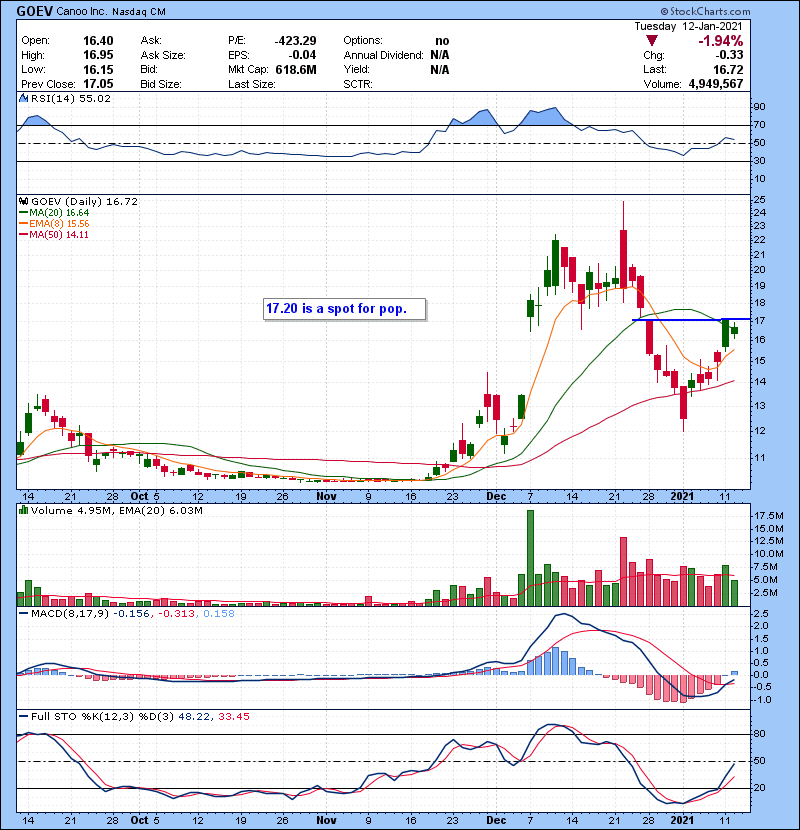The height and width of the screenshot is (830, 800).
Task: Click the MACD signal value -0.313
Action: pos(177,614)
